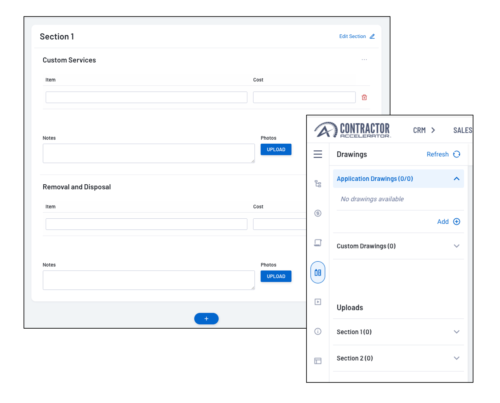The width and height of the screenshot is (500, 403).
Task: Click the Removal and Disposal heading
Action: coord(77,187)
